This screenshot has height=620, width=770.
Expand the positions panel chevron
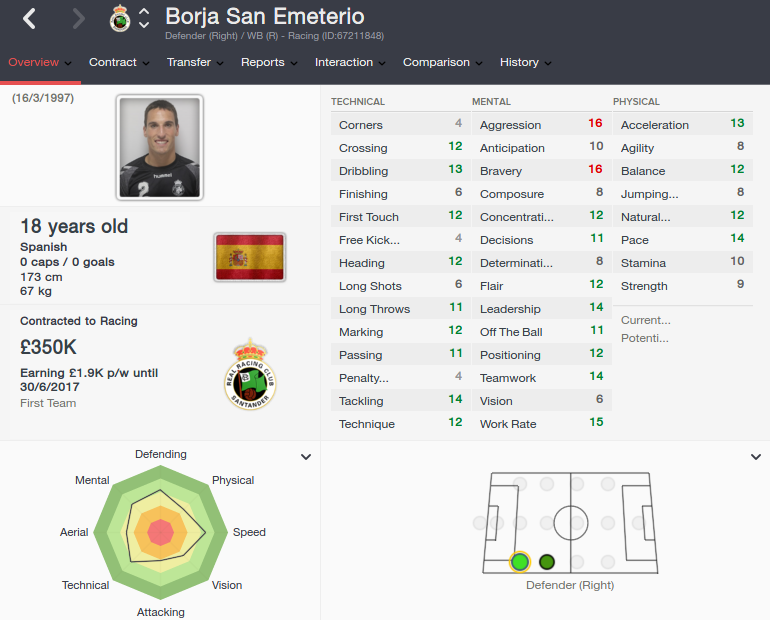(756, 457)
